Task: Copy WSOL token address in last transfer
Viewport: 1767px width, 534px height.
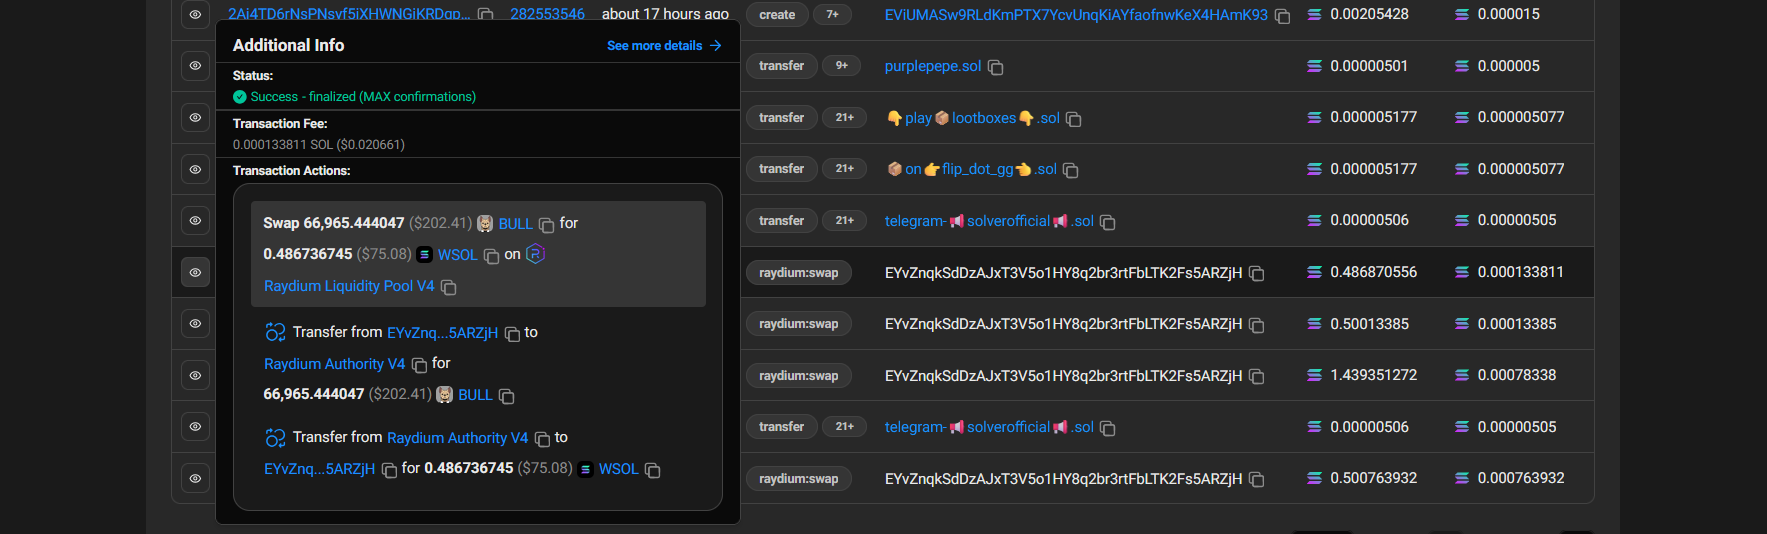Action: (653, 470)
